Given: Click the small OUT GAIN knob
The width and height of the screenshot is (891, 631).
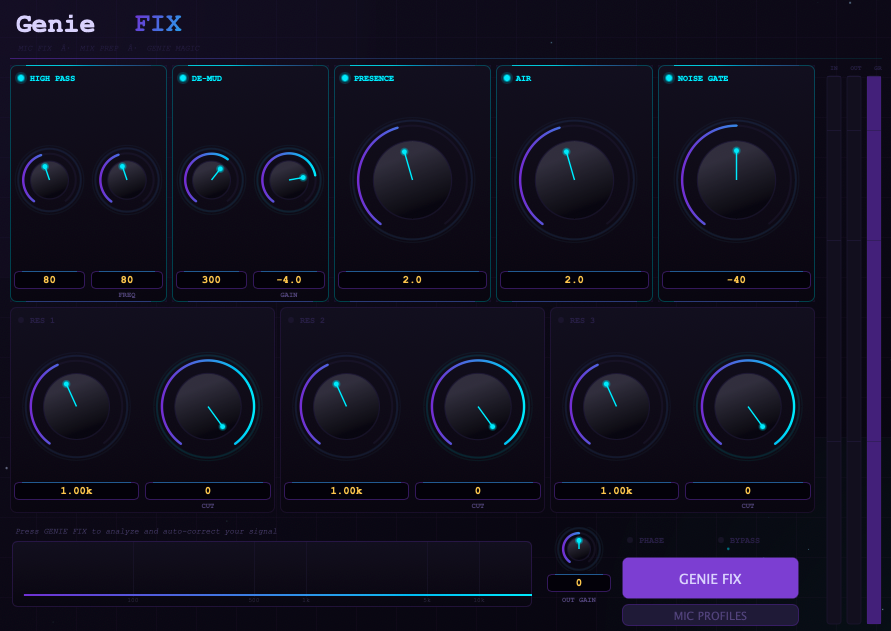Looking at the screenshot, I should click(579, 550).
